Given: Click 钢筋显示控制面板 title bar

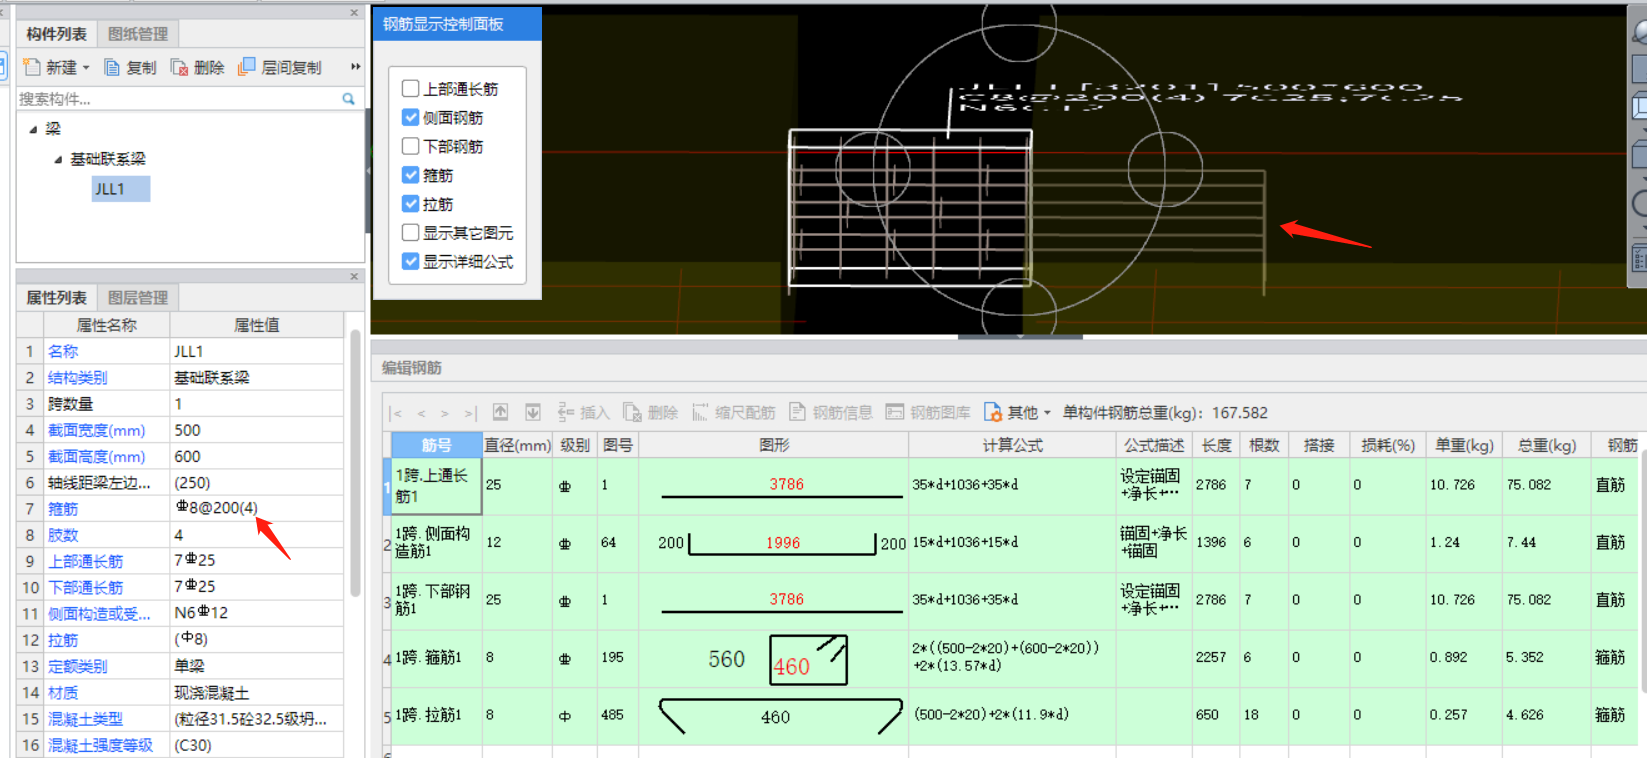Looking at the screenshot, I should tap(457, 24).
